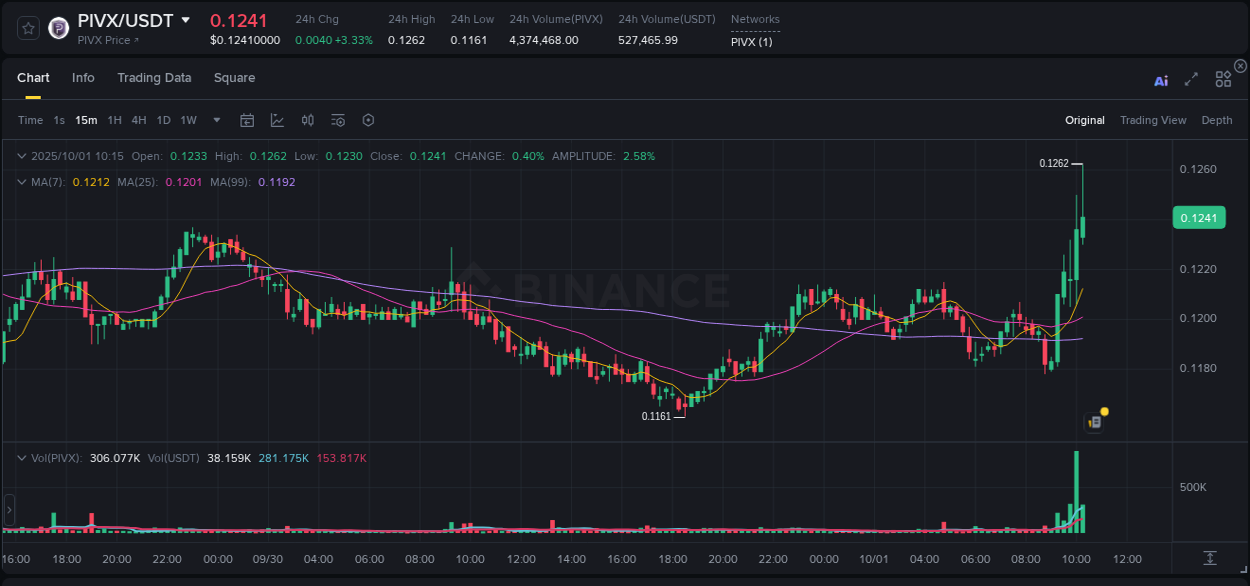Click the Ai analysis icon
Viewport: 1250px width, 586px height.
1160,80
